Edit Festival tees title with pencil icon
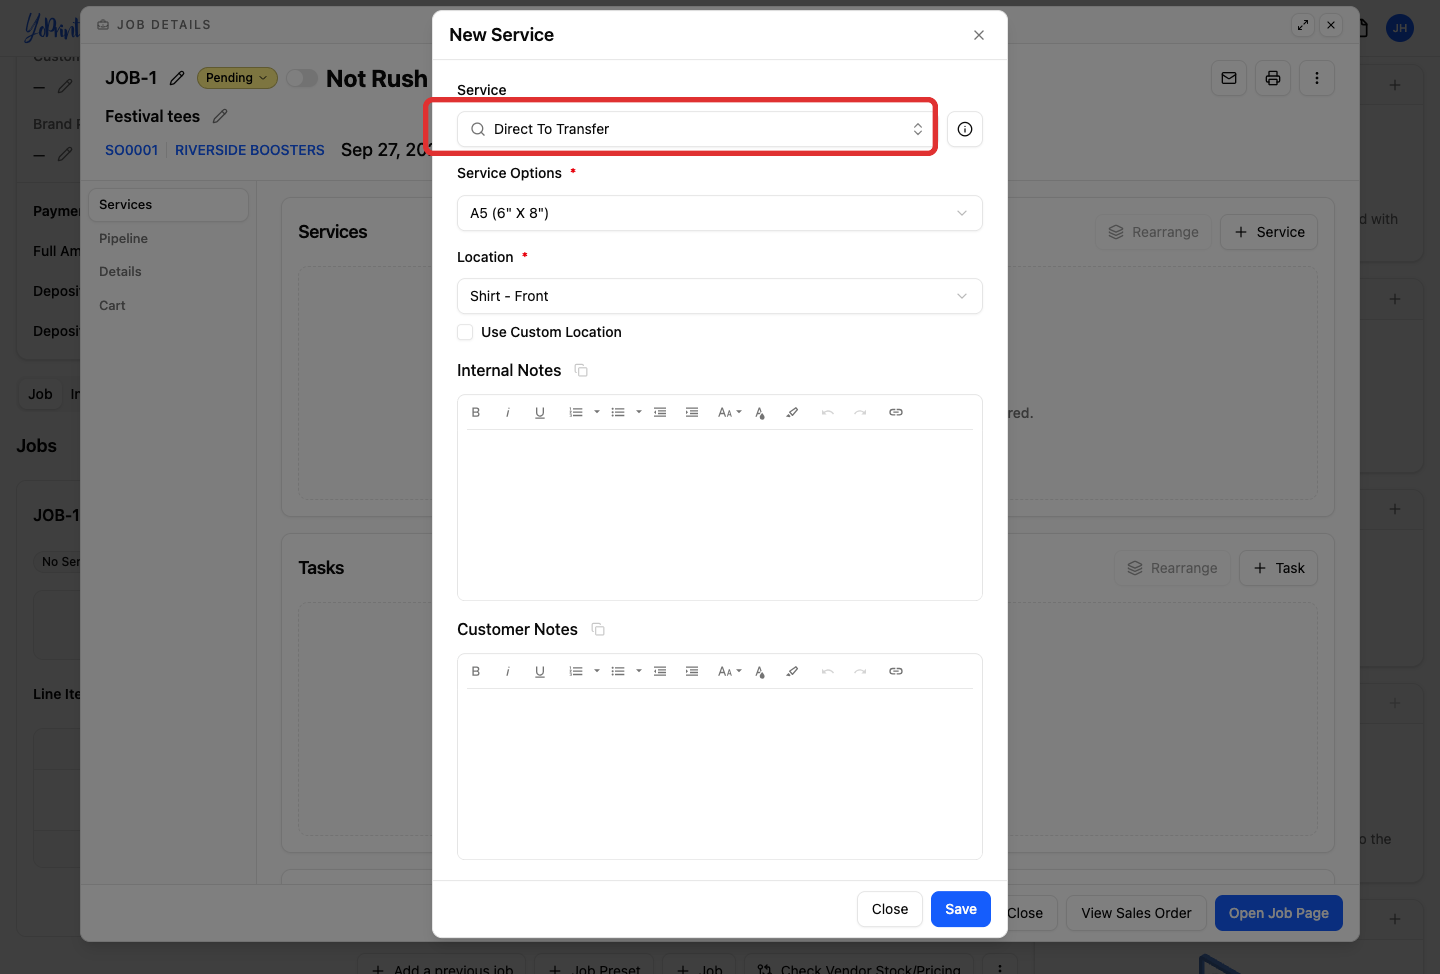The height and width of the screenshot is (974, 1440). point(220,116)
